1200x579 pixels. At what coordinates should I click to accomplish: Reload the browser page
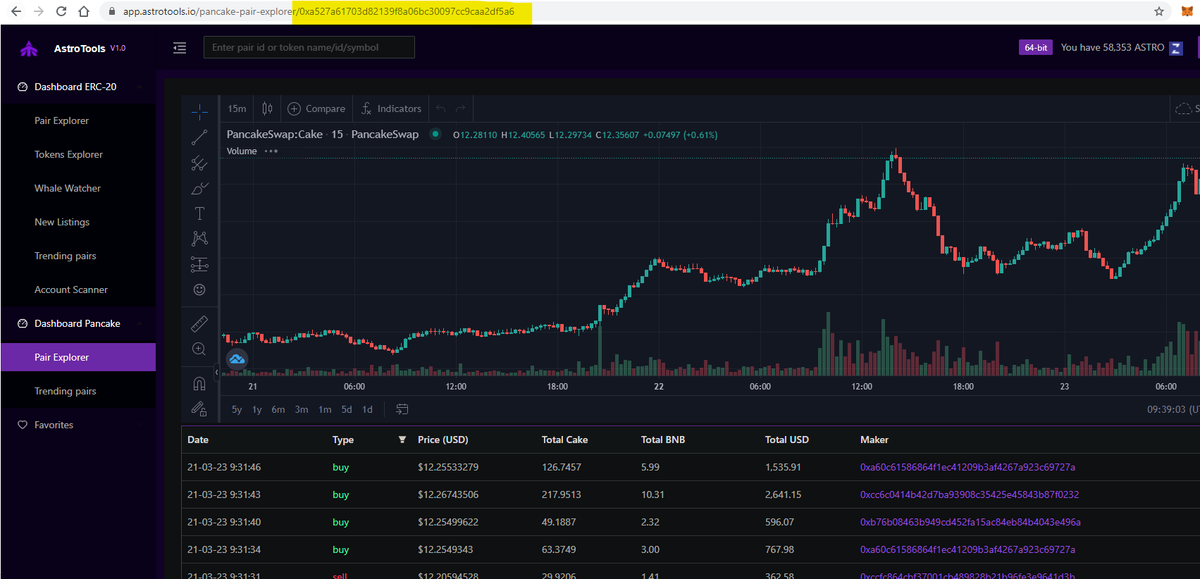click(x=62, y=11)
